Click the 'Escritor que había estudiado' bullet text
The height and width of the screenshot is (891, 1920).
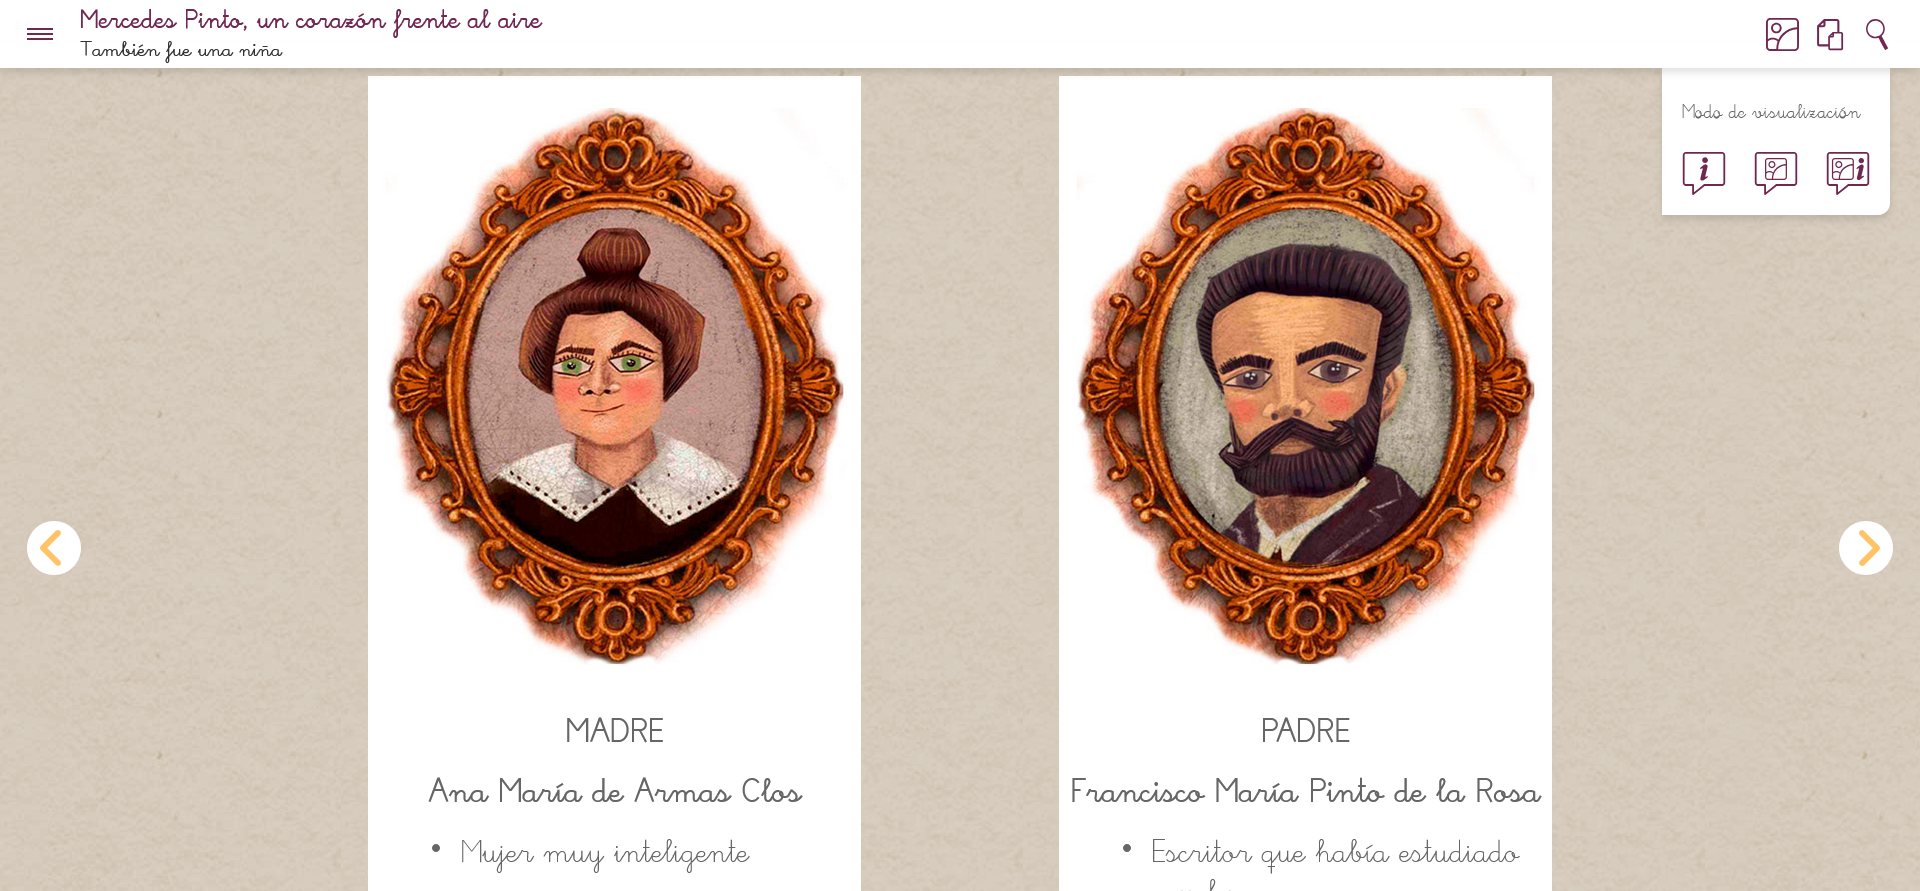pos(1335,853)
